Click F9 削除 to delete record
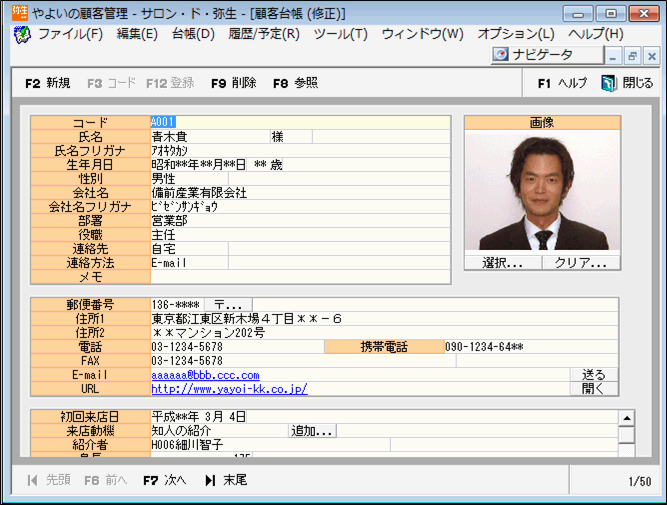 pos(233,83)
